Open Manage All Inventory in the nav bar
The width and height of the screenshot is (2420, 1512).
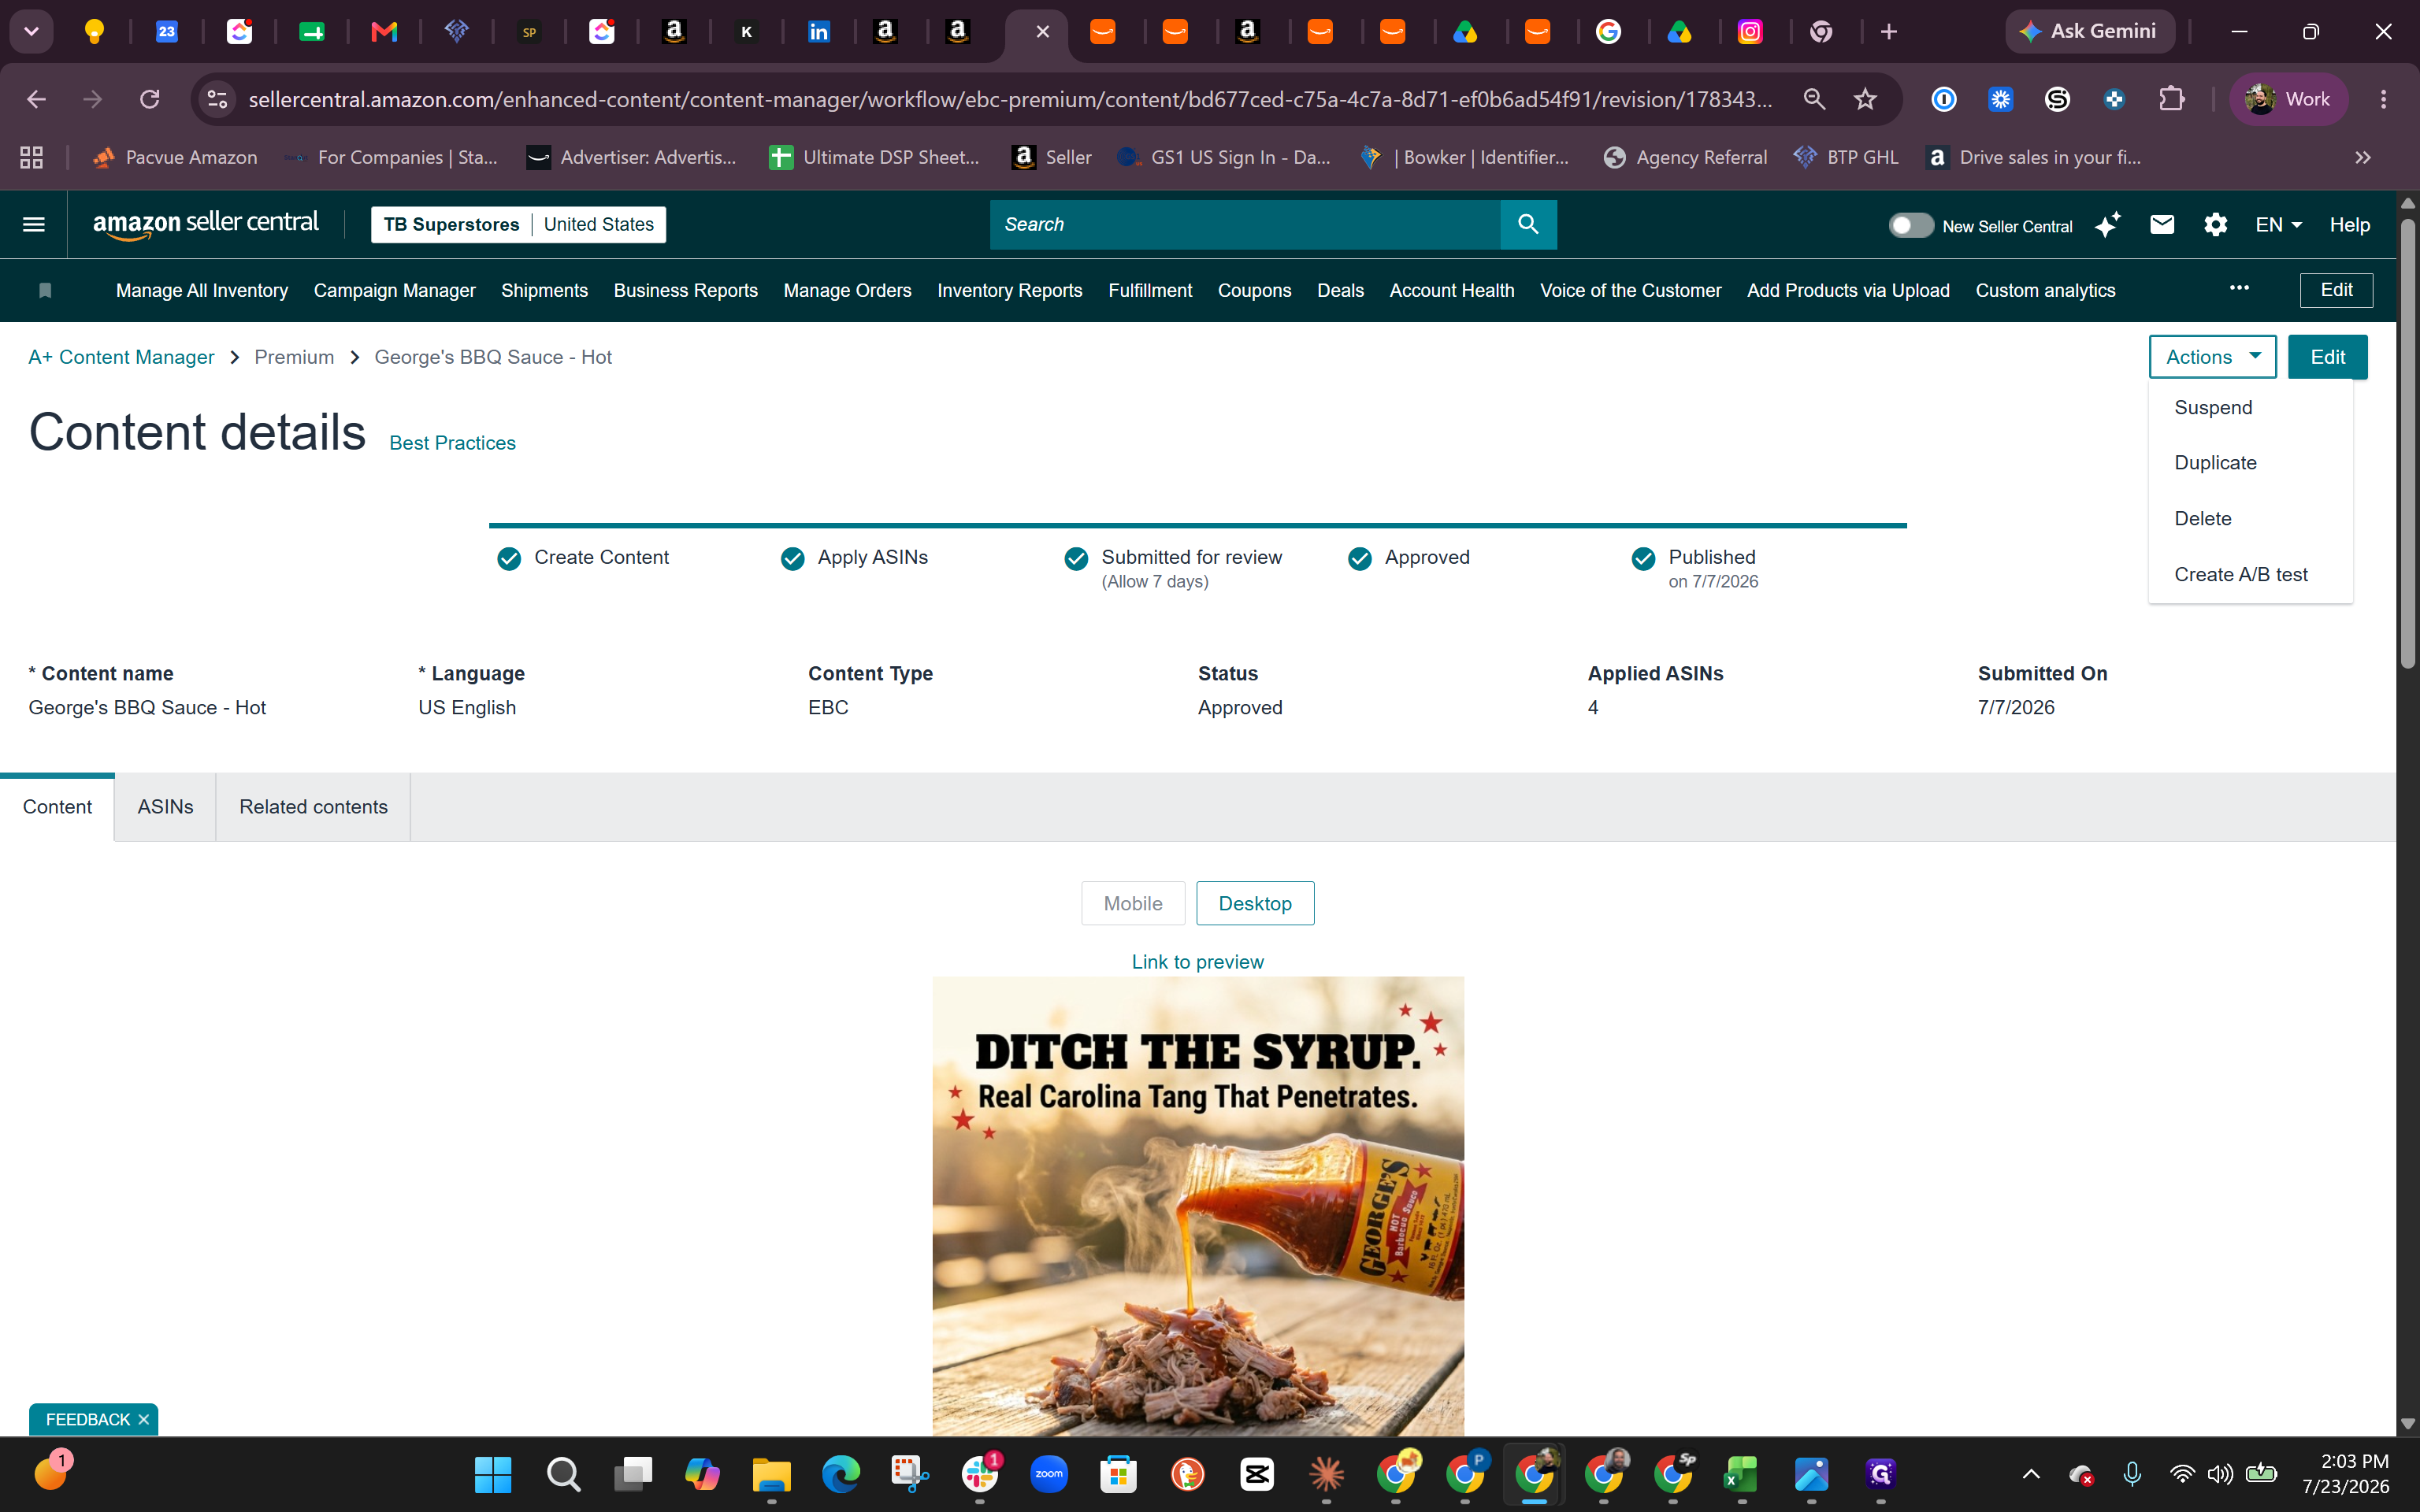[x=202, y=291]
